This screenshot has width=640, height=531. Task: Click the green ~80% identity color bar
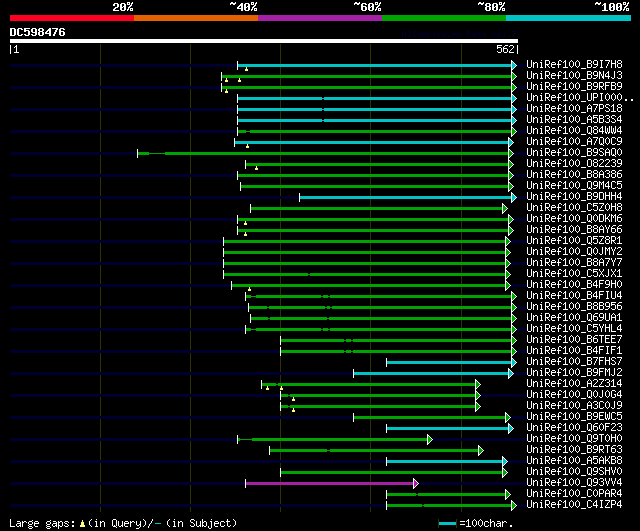pyautogui.click(x=444, y=18)
